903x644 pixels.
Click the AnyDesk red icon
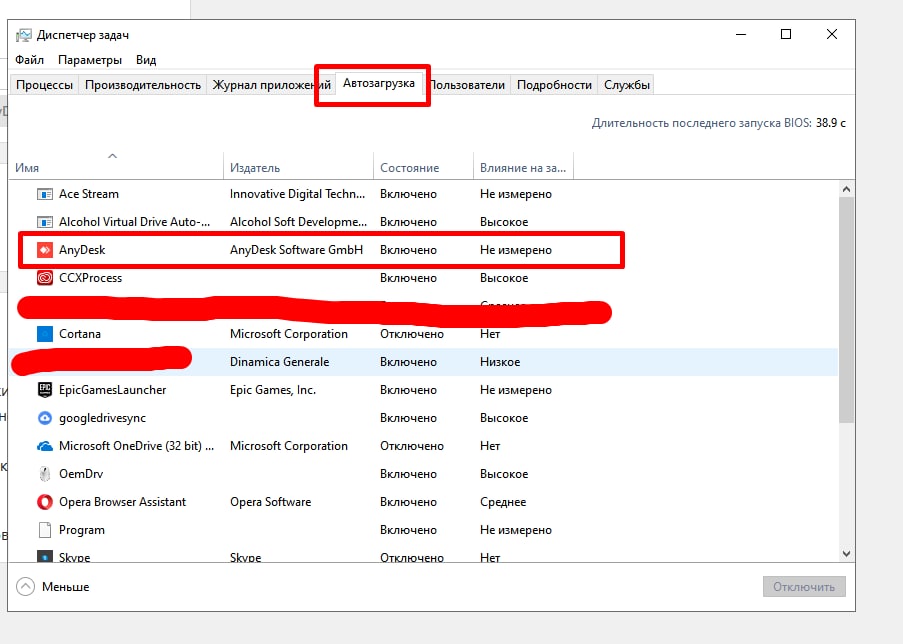tap(44, 250)
